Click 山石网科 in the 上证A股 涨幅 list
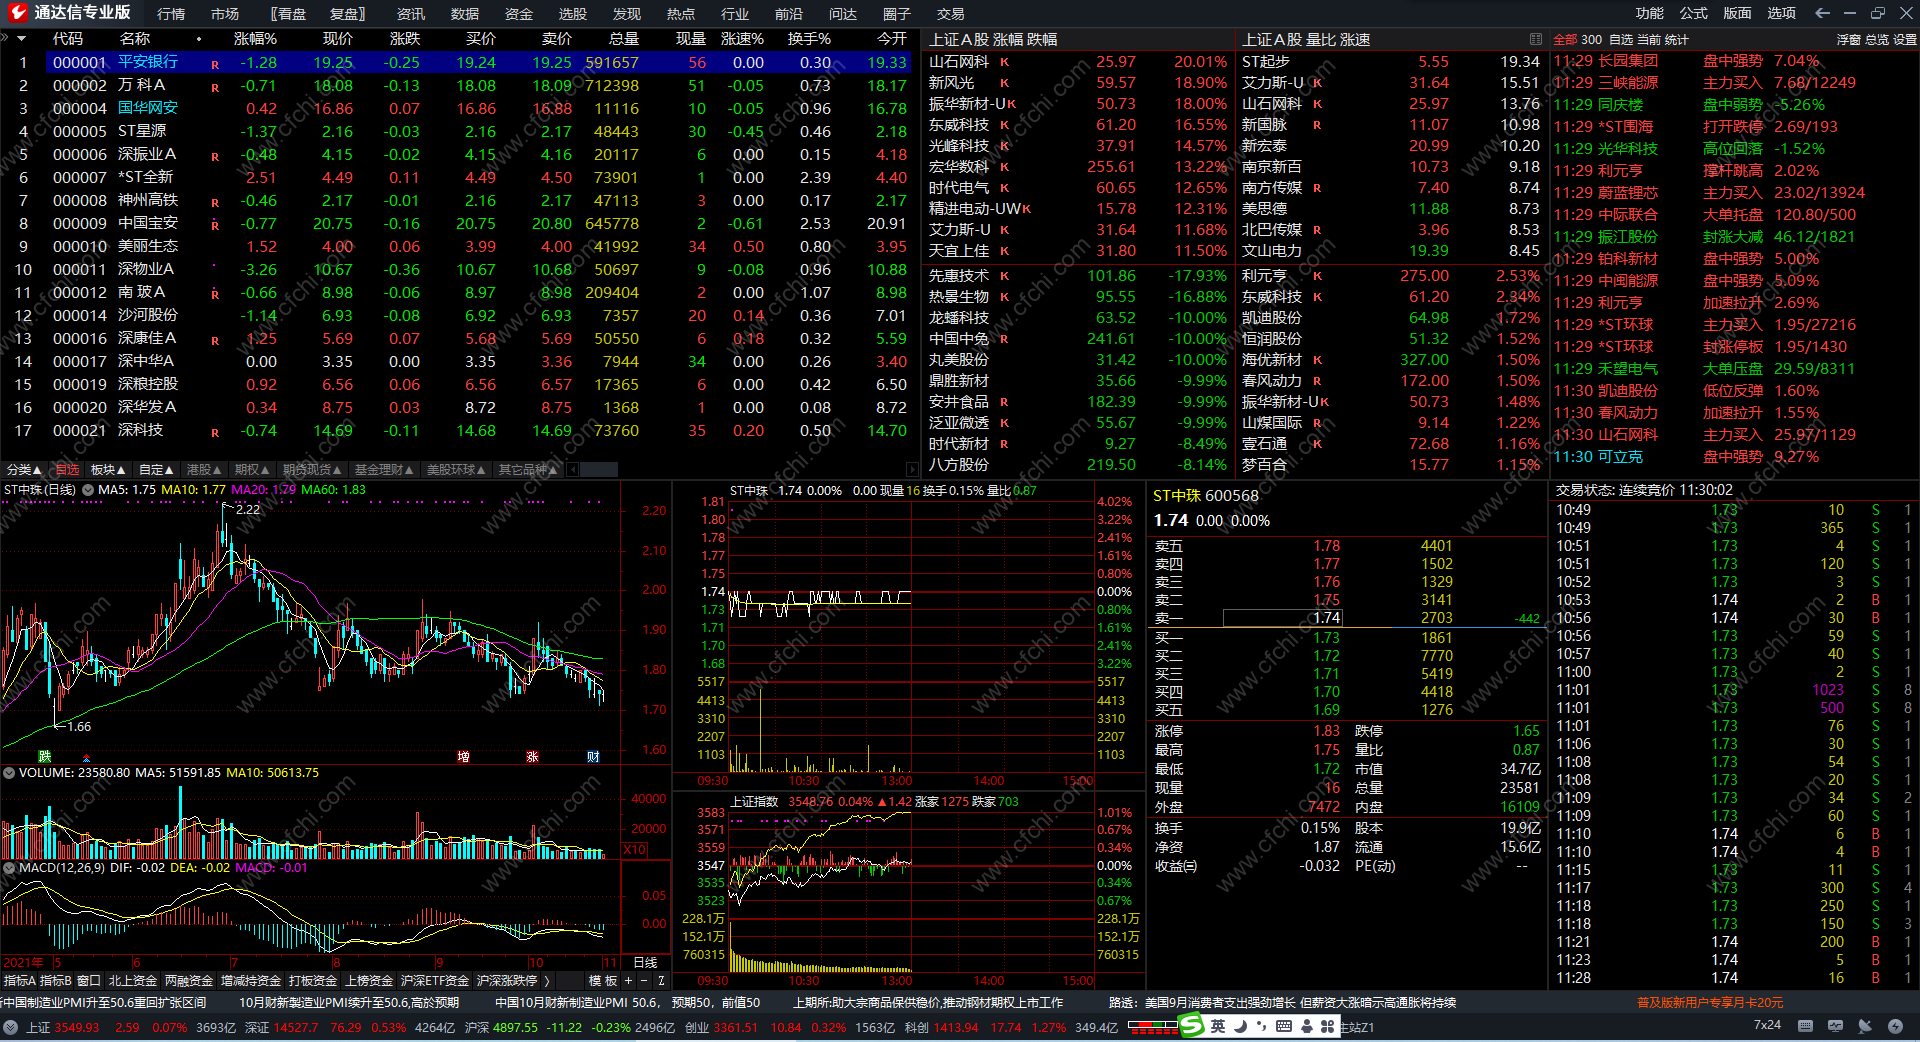Screen dimensions: 1920x1042 coord(959,62)
